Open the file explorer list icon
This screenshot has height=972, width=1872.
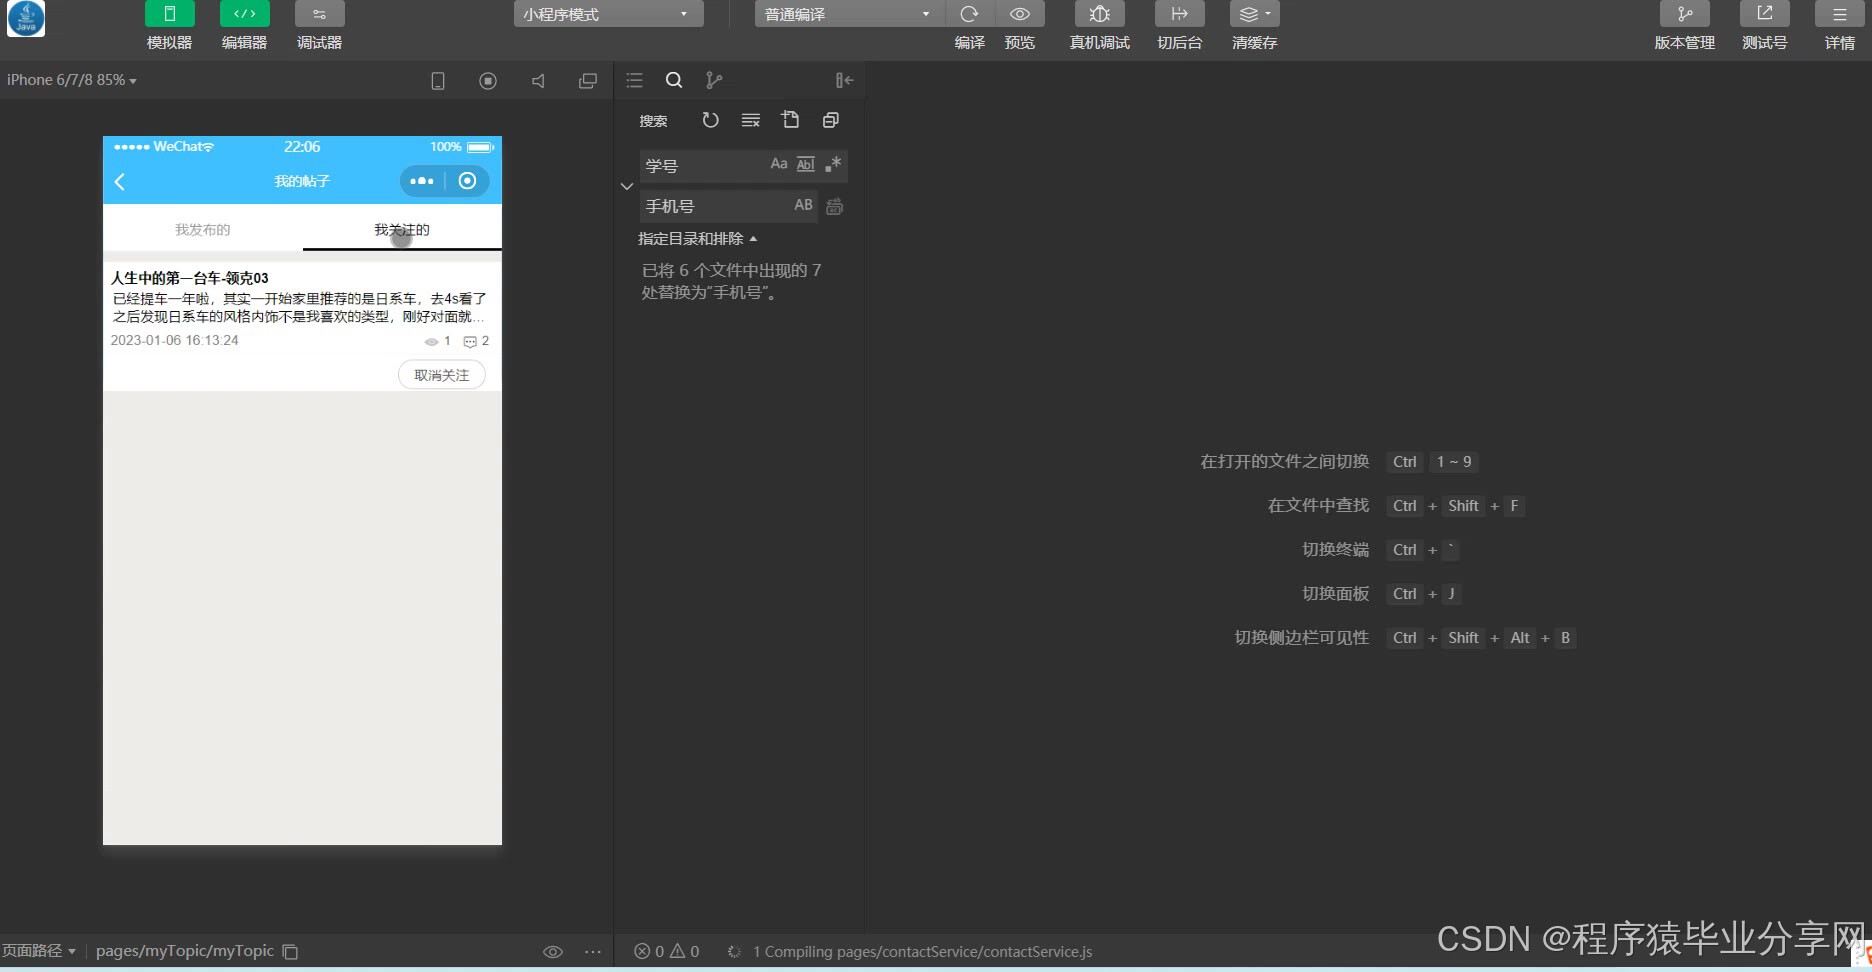pos(634,80)
